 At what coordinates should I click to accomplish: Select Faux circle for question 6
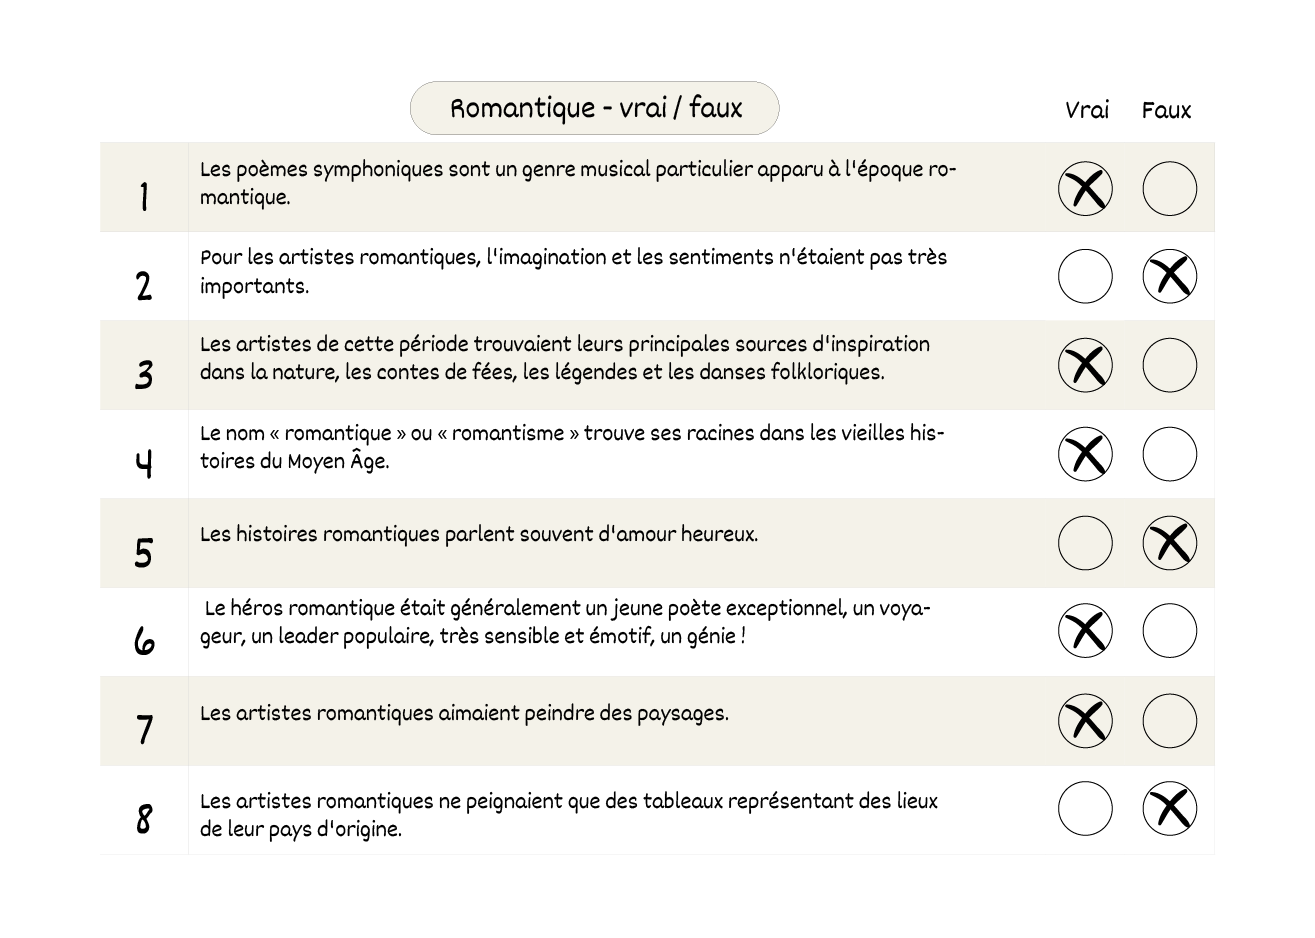pos(1169,631)
